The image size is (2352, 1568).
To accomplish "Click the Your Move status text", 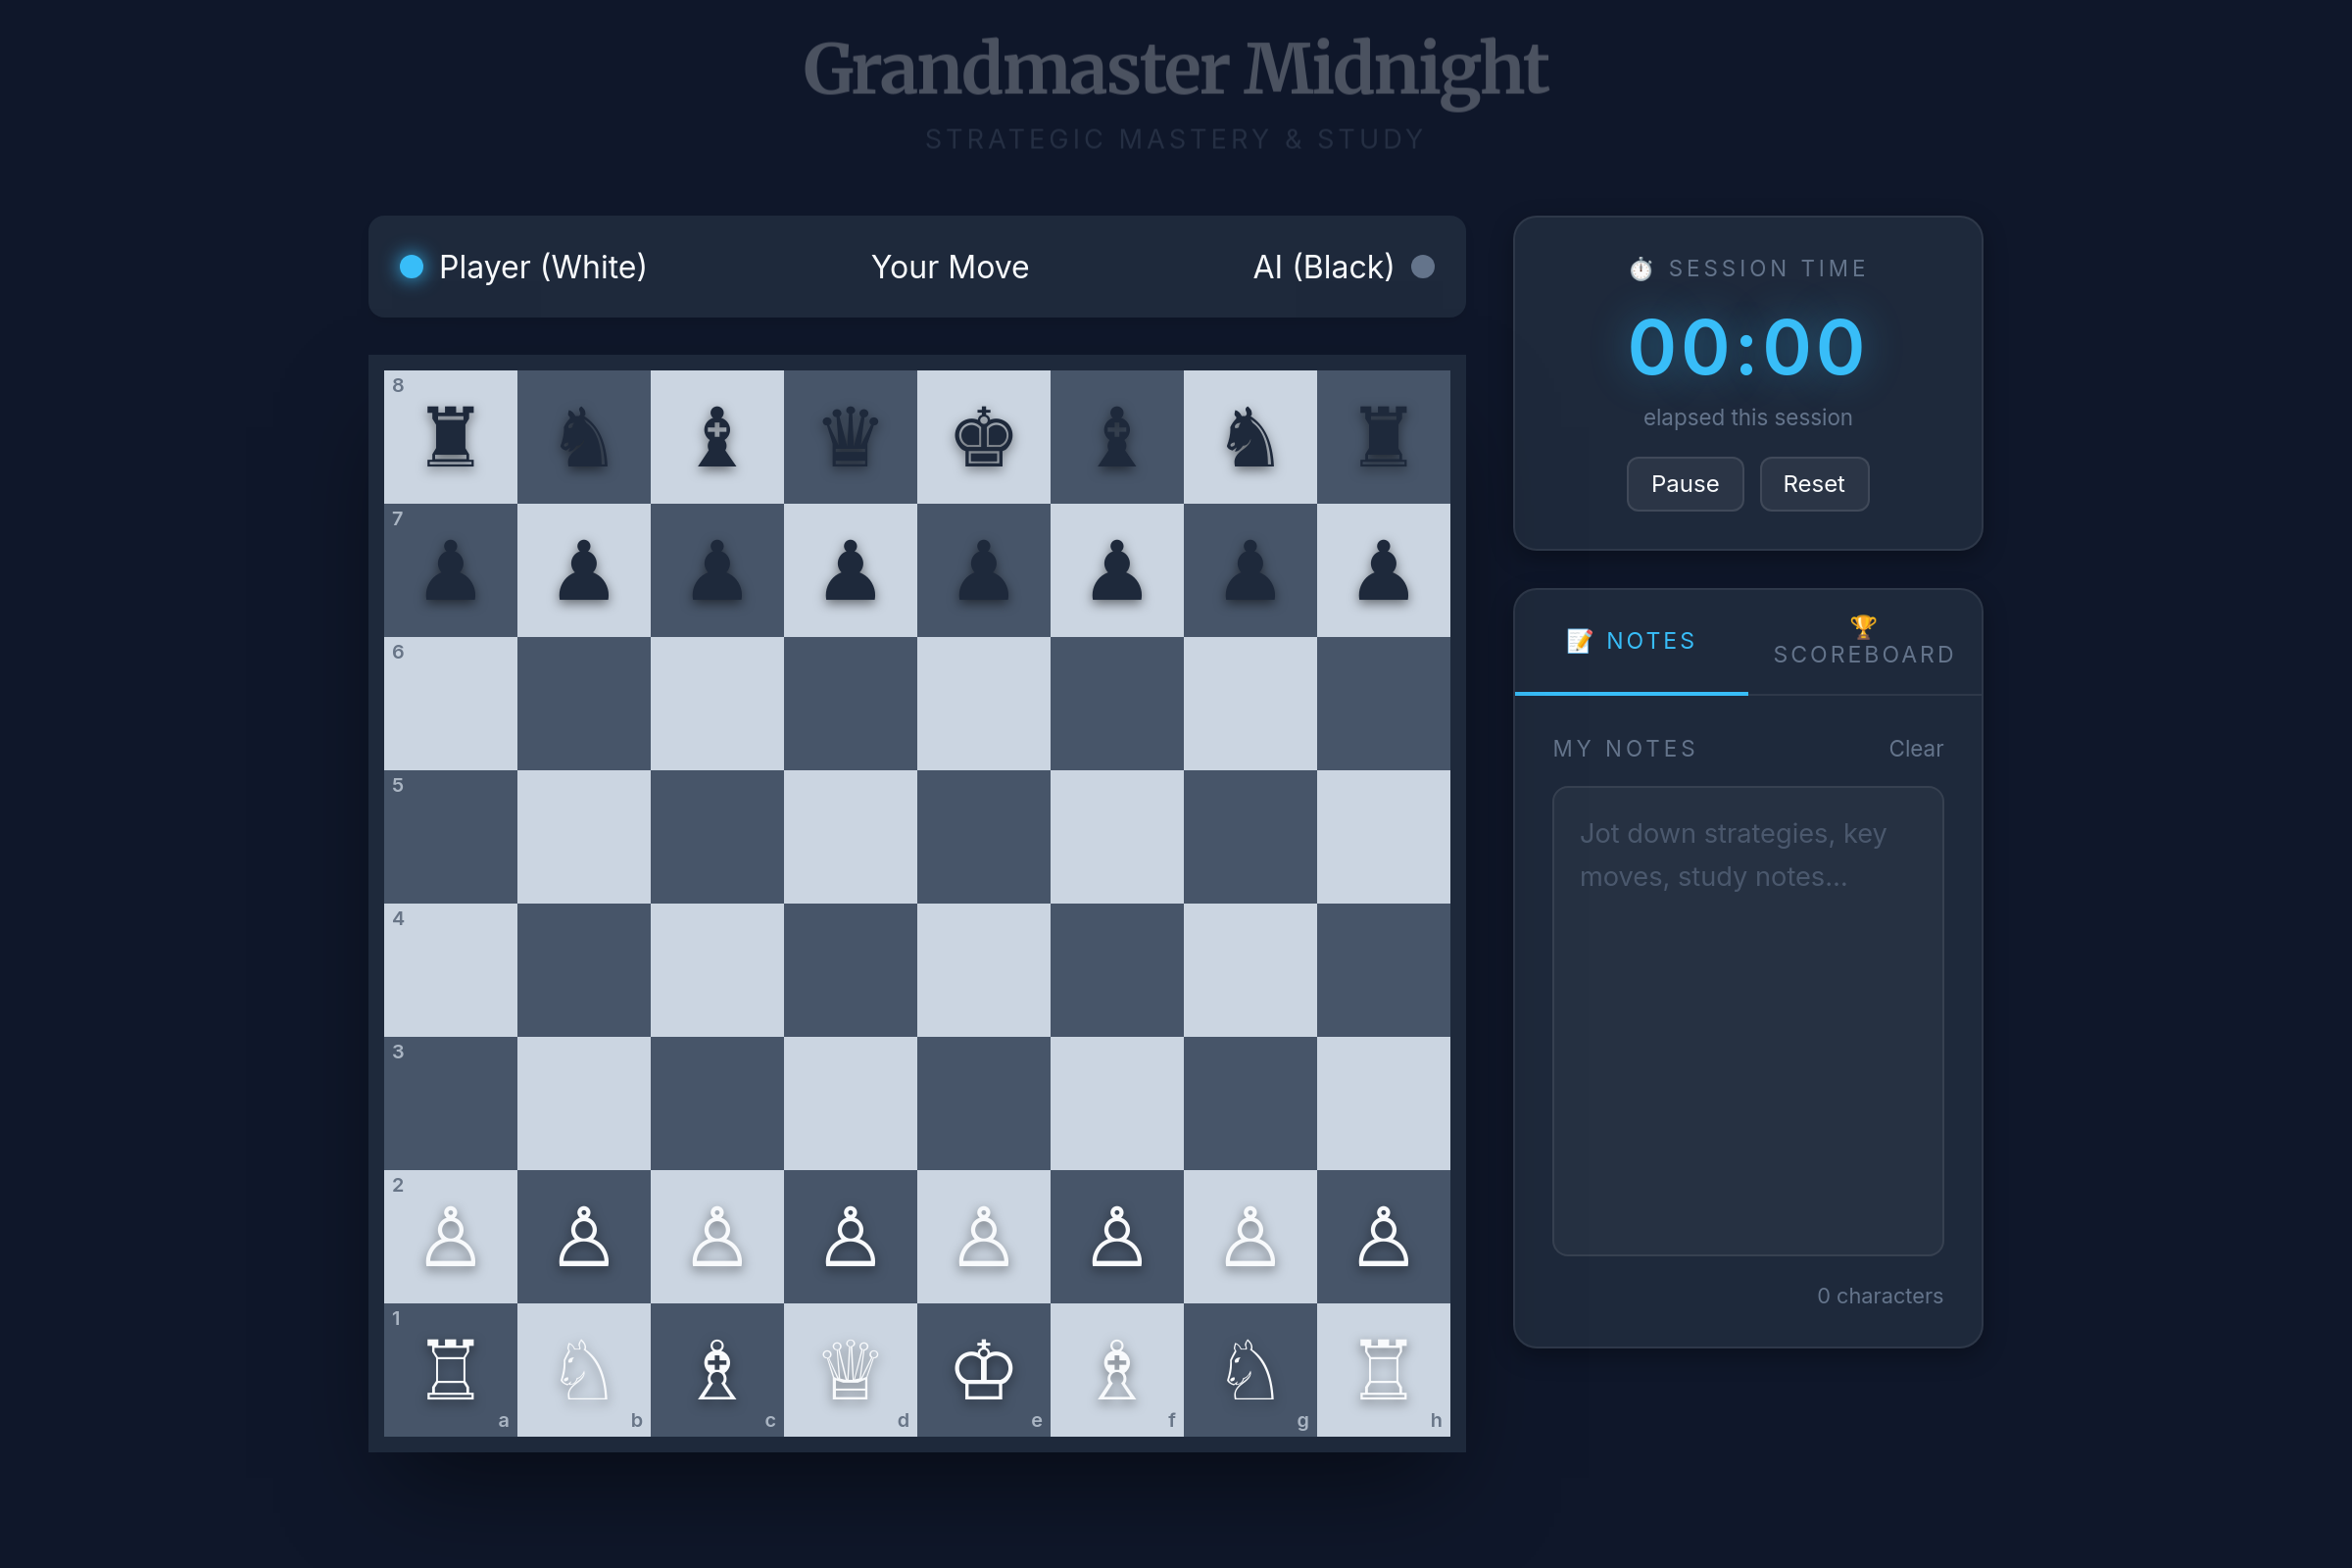I will (x=950, y=267).
